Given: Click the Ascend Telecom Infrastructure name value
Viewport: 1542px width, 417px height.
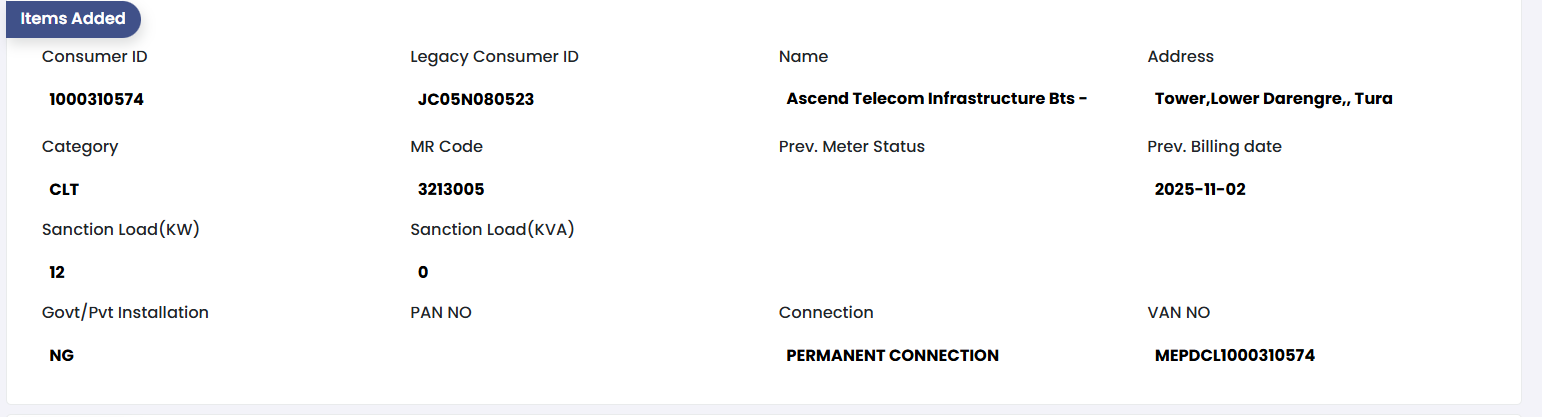Looking at the screenshot, I should point(936,99).
